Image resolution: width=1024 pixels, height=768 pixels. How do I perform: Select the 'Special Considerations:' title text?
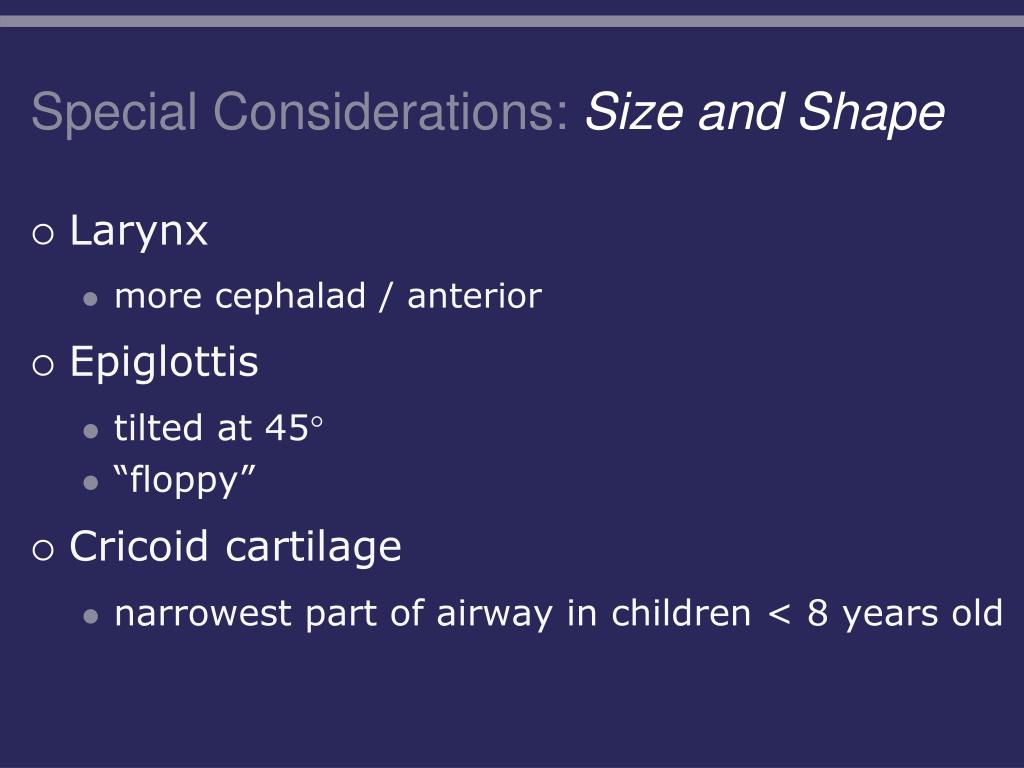pyautogui.click(x=300, y=112)
